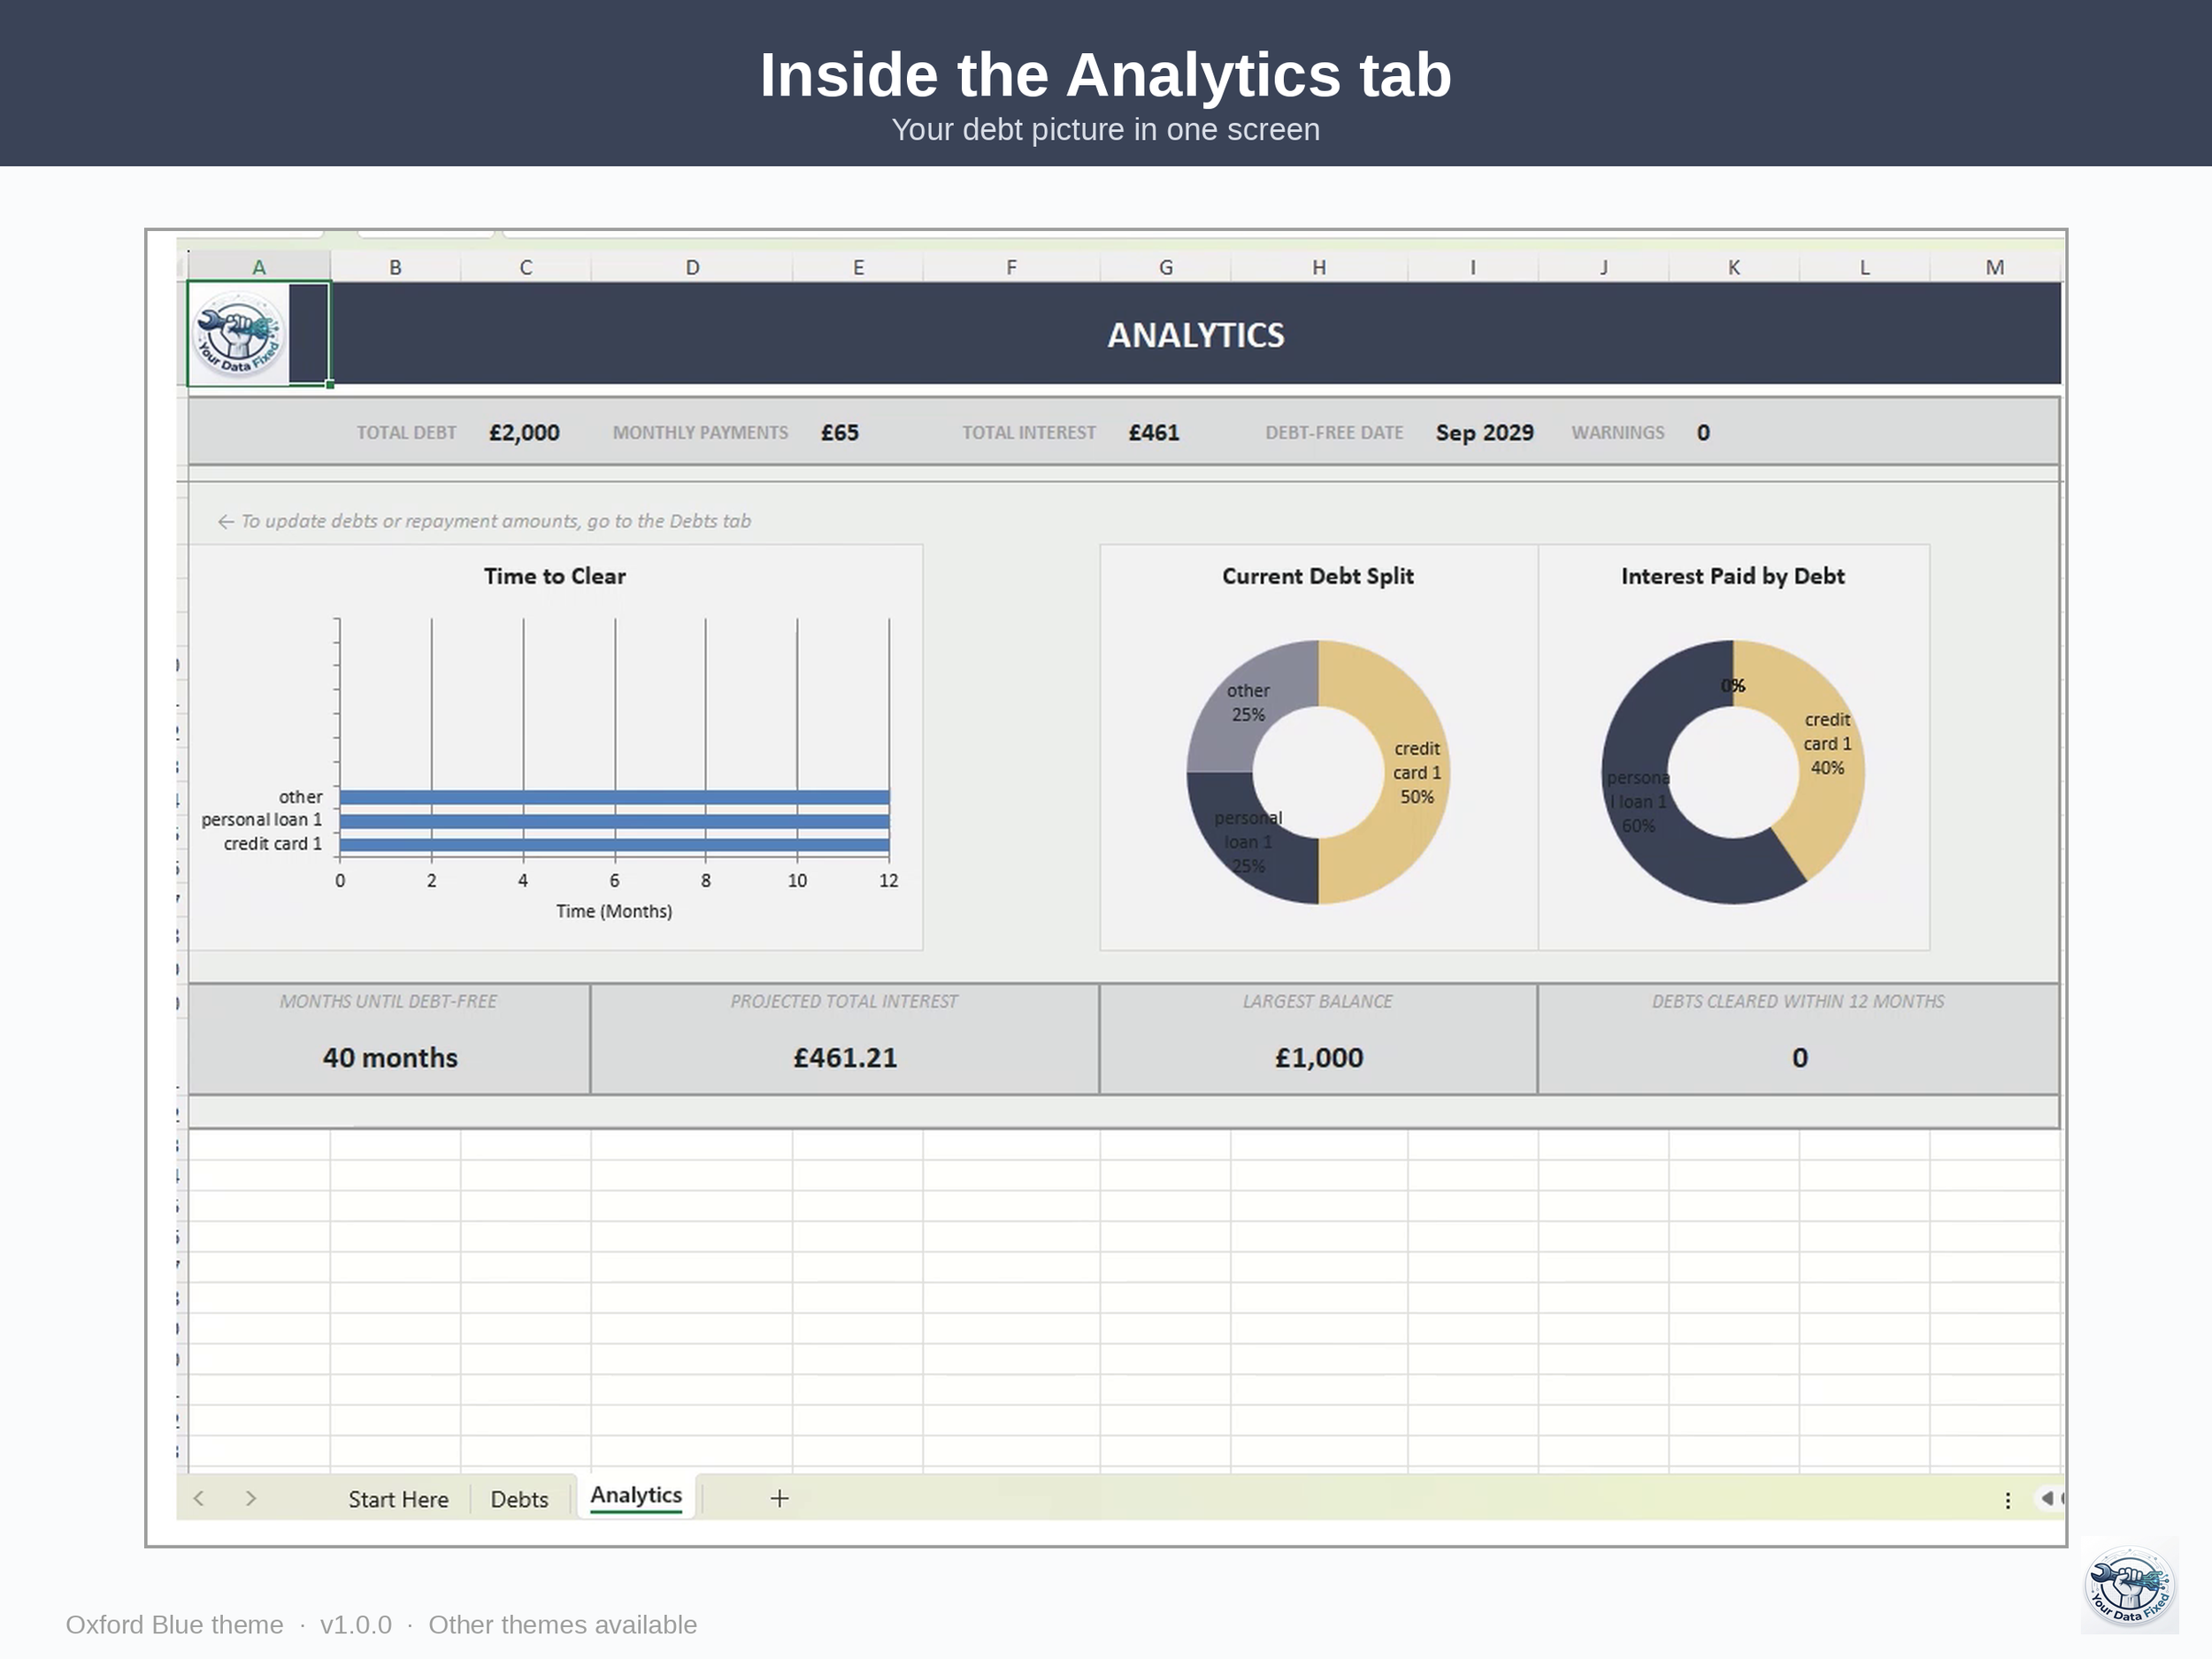This screenshot has height=1659, width=2212.
Task: Click the Your Data Fixed logo in cell A1
Action: click(238, 334)
